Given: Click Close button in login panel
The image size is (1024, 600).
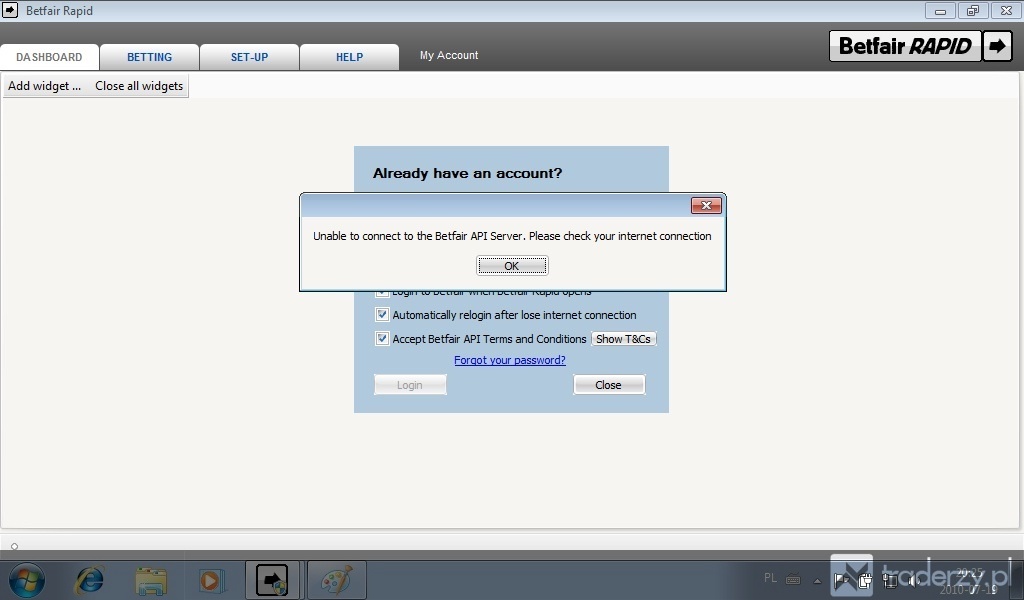Looking at the screenshot, I should [x=609, y=385].
